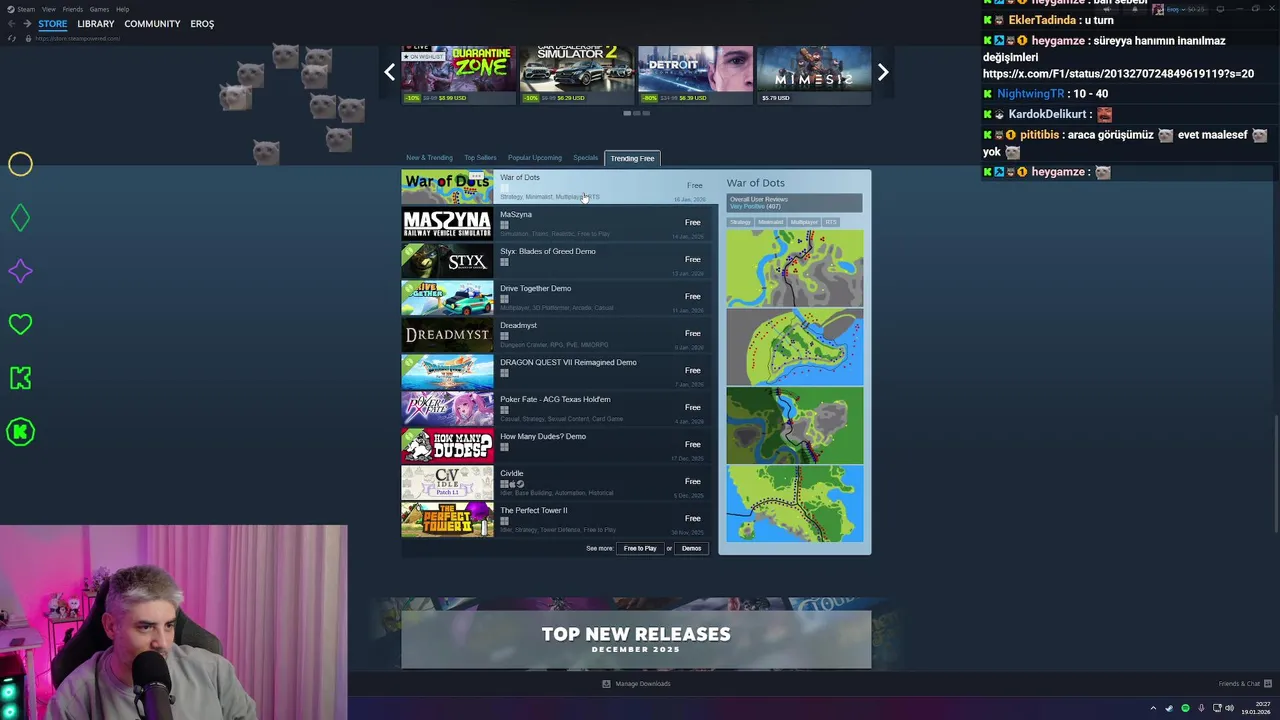Image resolution: width=1280 pixels, height=720 pixels.
Task: Open Poker Fate - ACG Texas Hold'em entry
Action: (x=556, y=409)
